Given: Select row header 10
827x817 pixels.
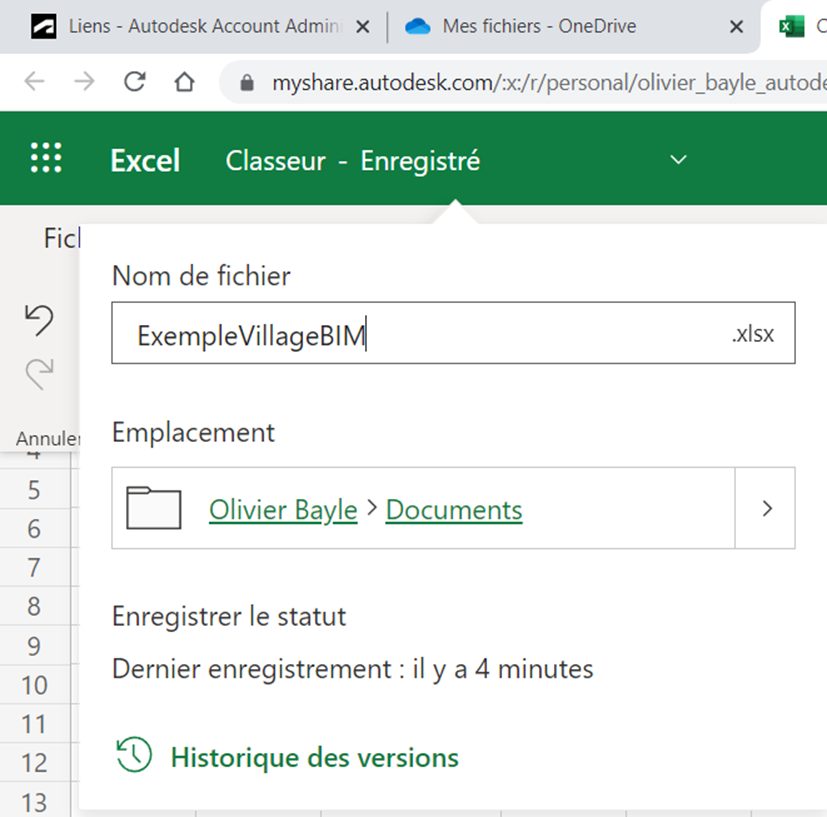Looking at the screenshot, I should click(x=34, y=685).
